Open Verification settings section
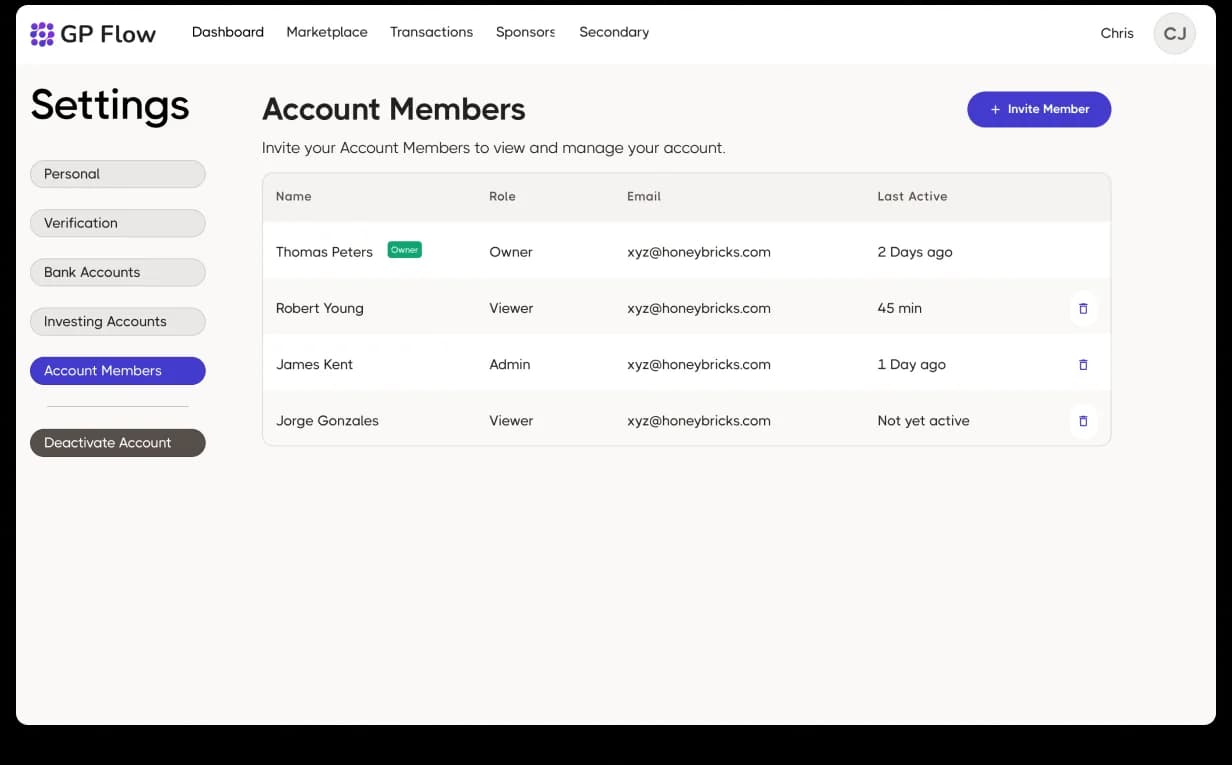1232x765 pixels. [118, 223]
